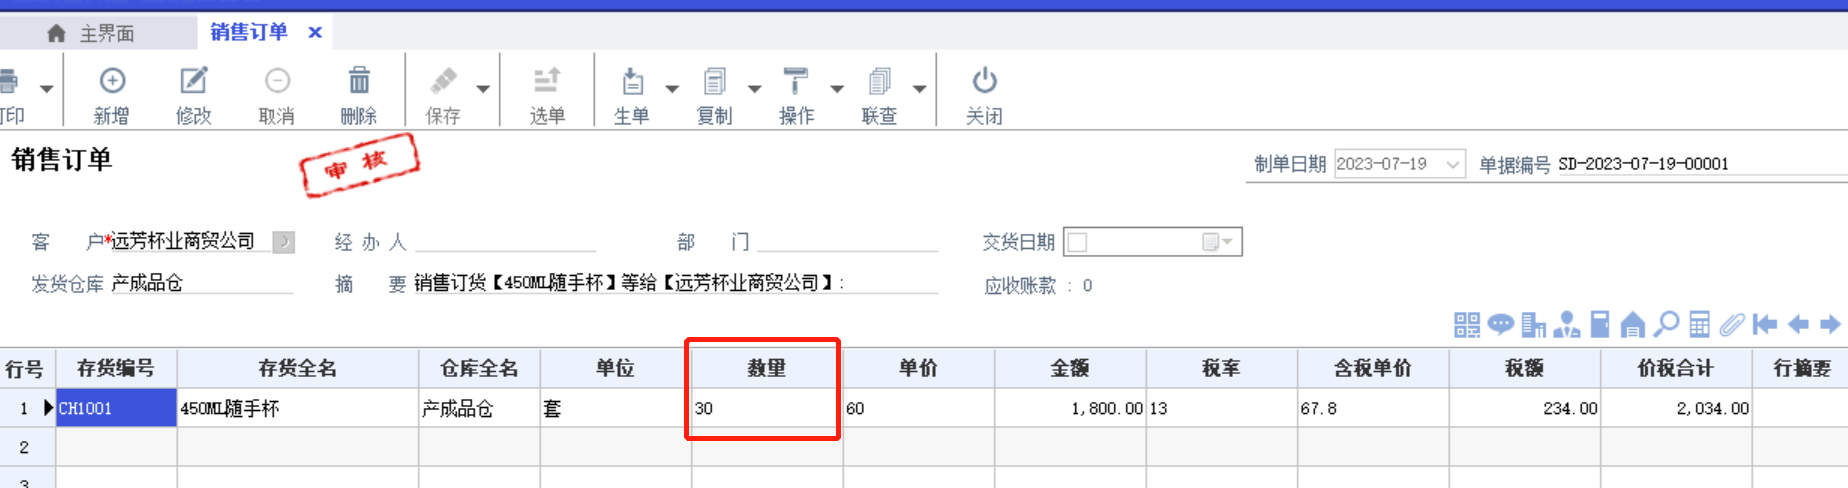The height and width of the screenshot is (488, 1848).
Task: Click the 金额 column header
Action: [1070, 368]
